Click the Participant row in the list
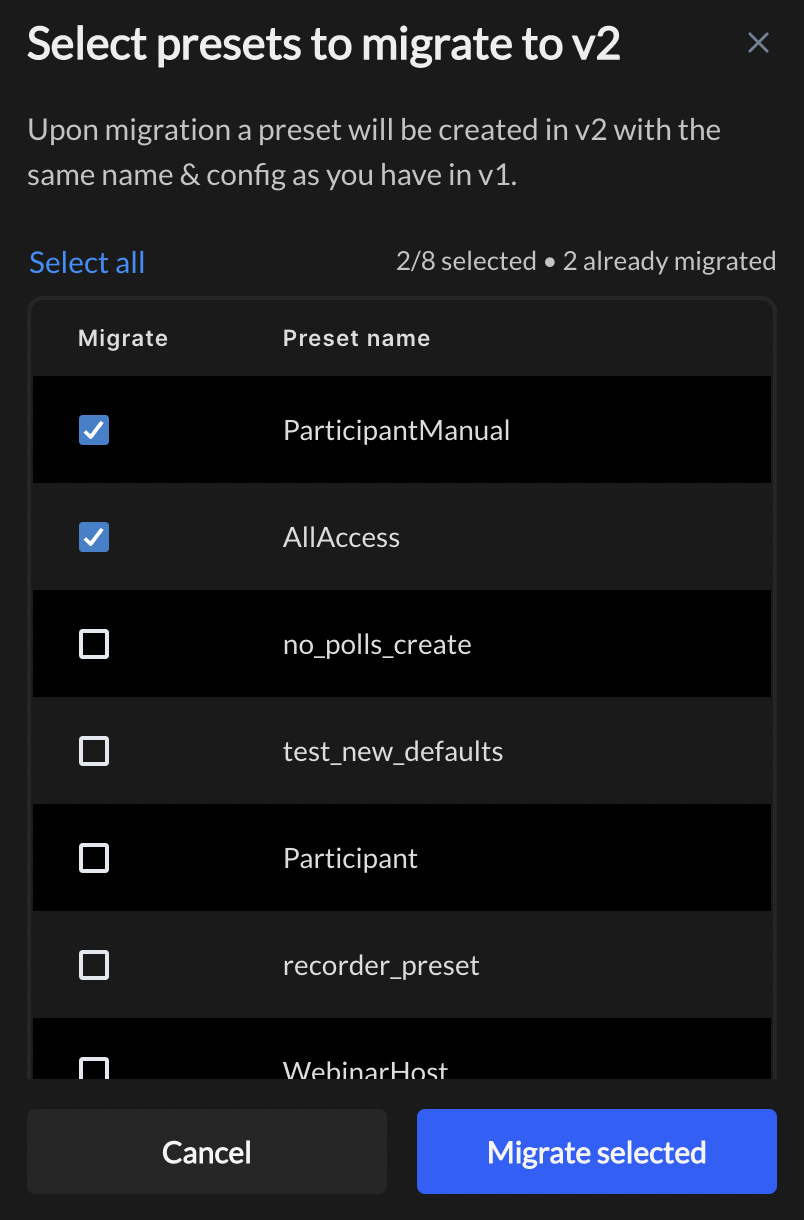The height and width of the screenshot is (1220, 804). pos(350,858)
